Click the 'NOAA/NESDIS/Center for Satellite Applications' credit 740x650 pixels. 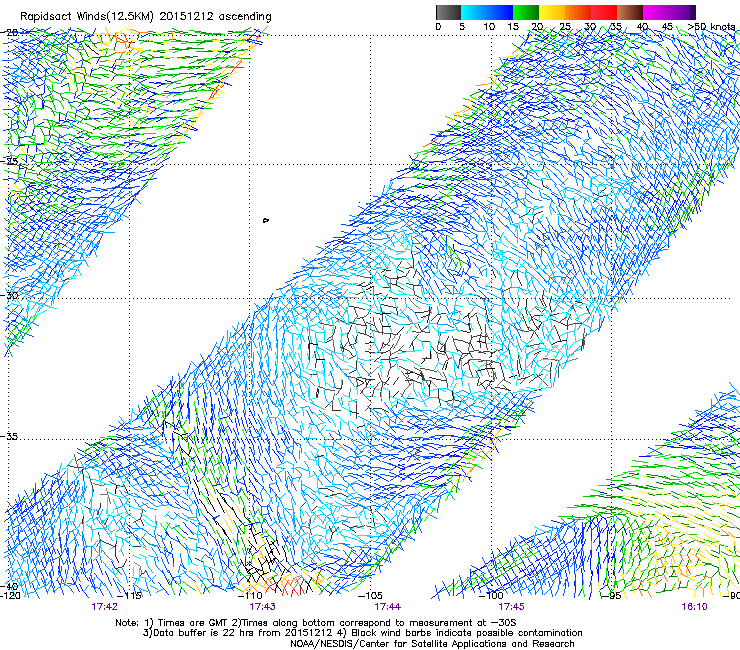coord(432,644)
